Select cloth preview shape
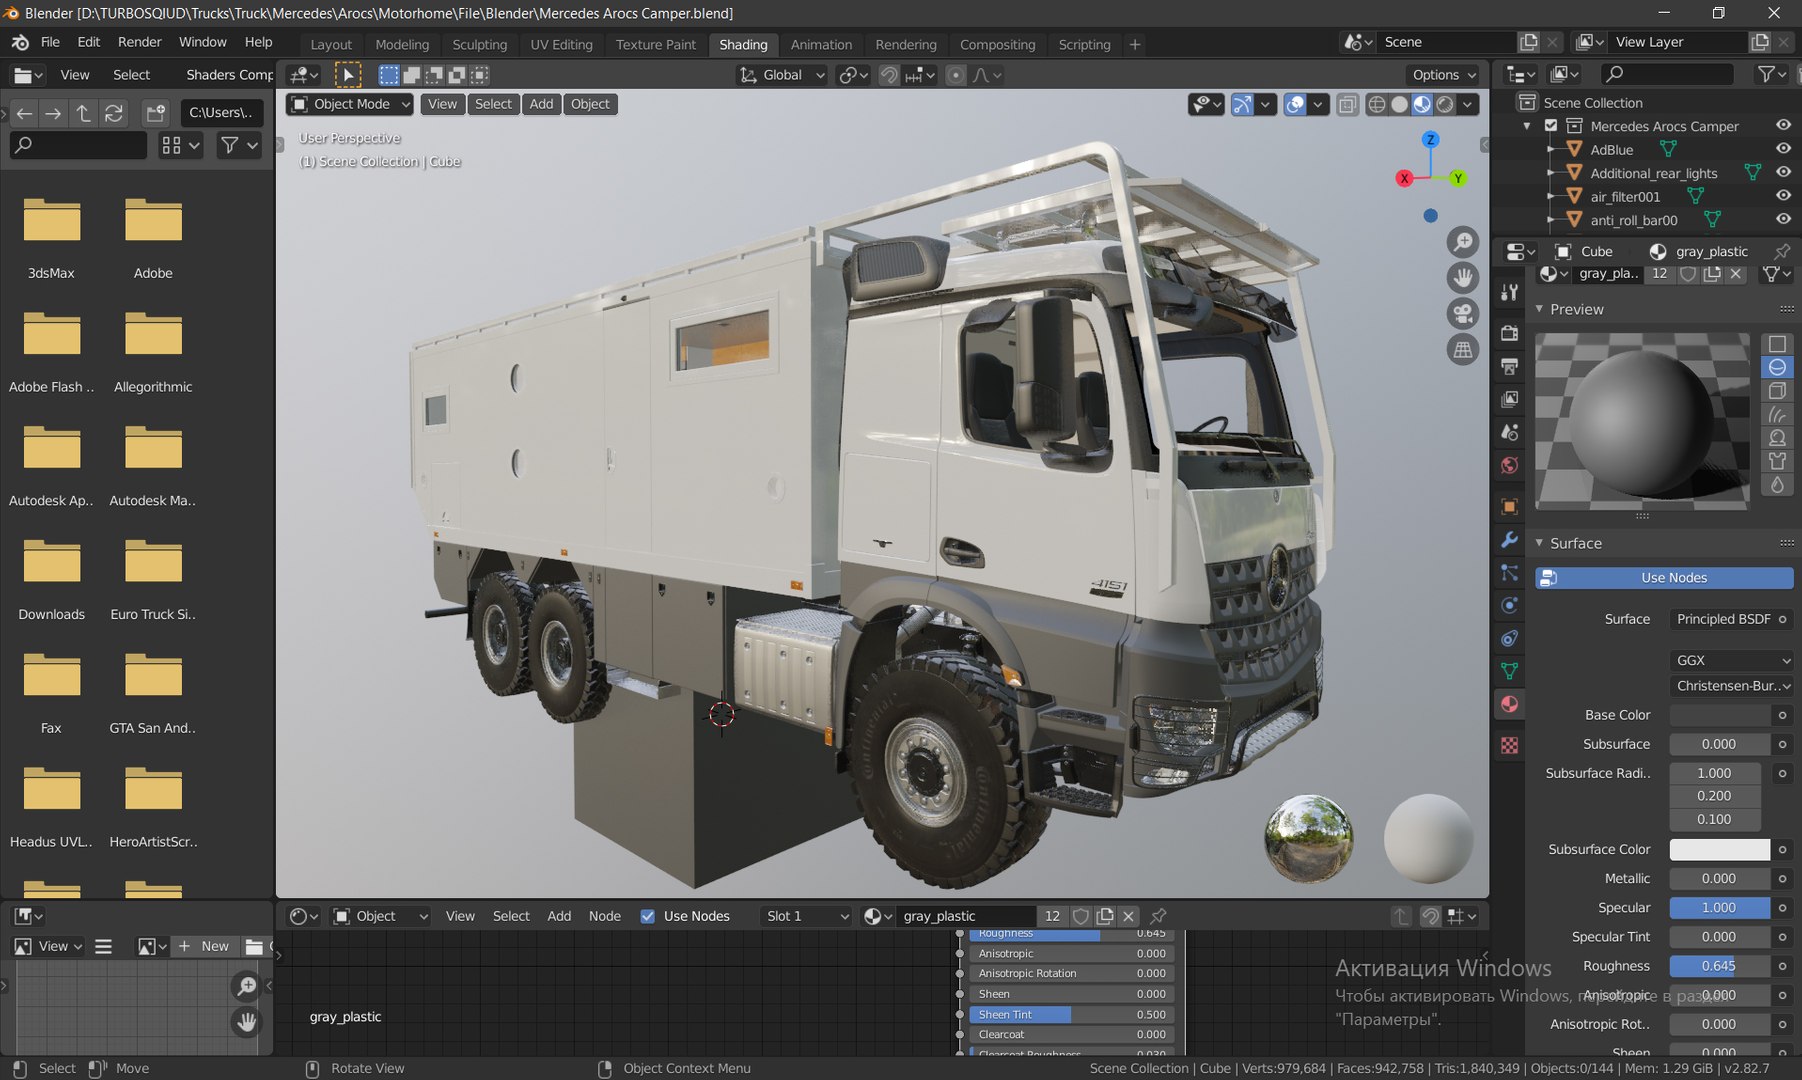Screen dimensions: 1802x1080 1777,461
